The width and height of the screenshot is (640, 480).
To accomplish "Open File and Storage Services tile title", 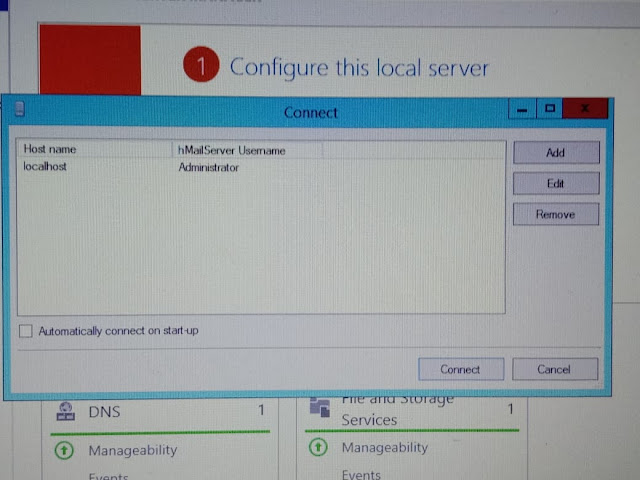I will [398, 409].
